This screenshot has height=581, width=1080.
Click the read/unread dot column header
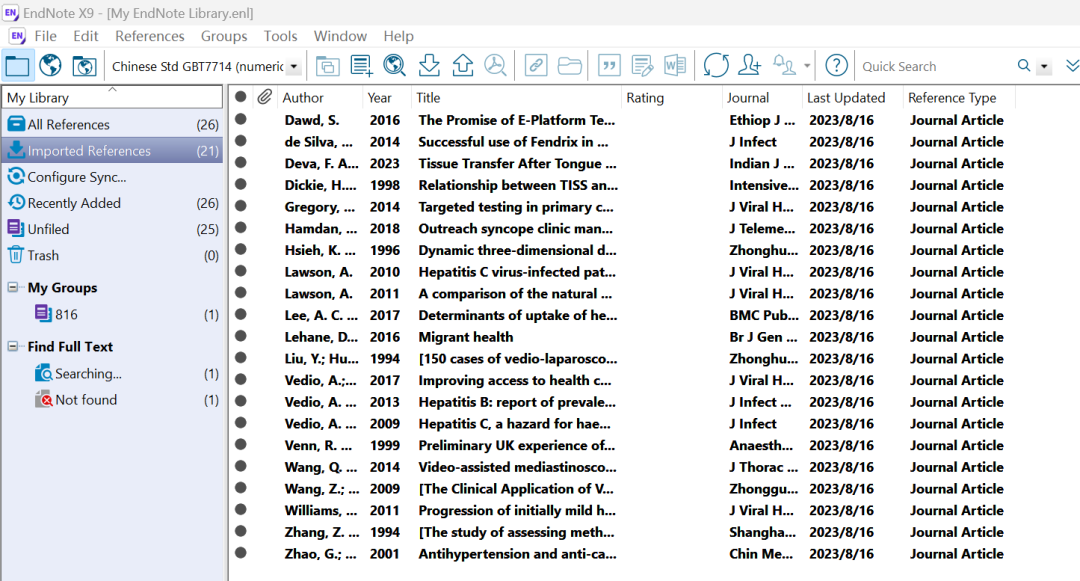240,97
